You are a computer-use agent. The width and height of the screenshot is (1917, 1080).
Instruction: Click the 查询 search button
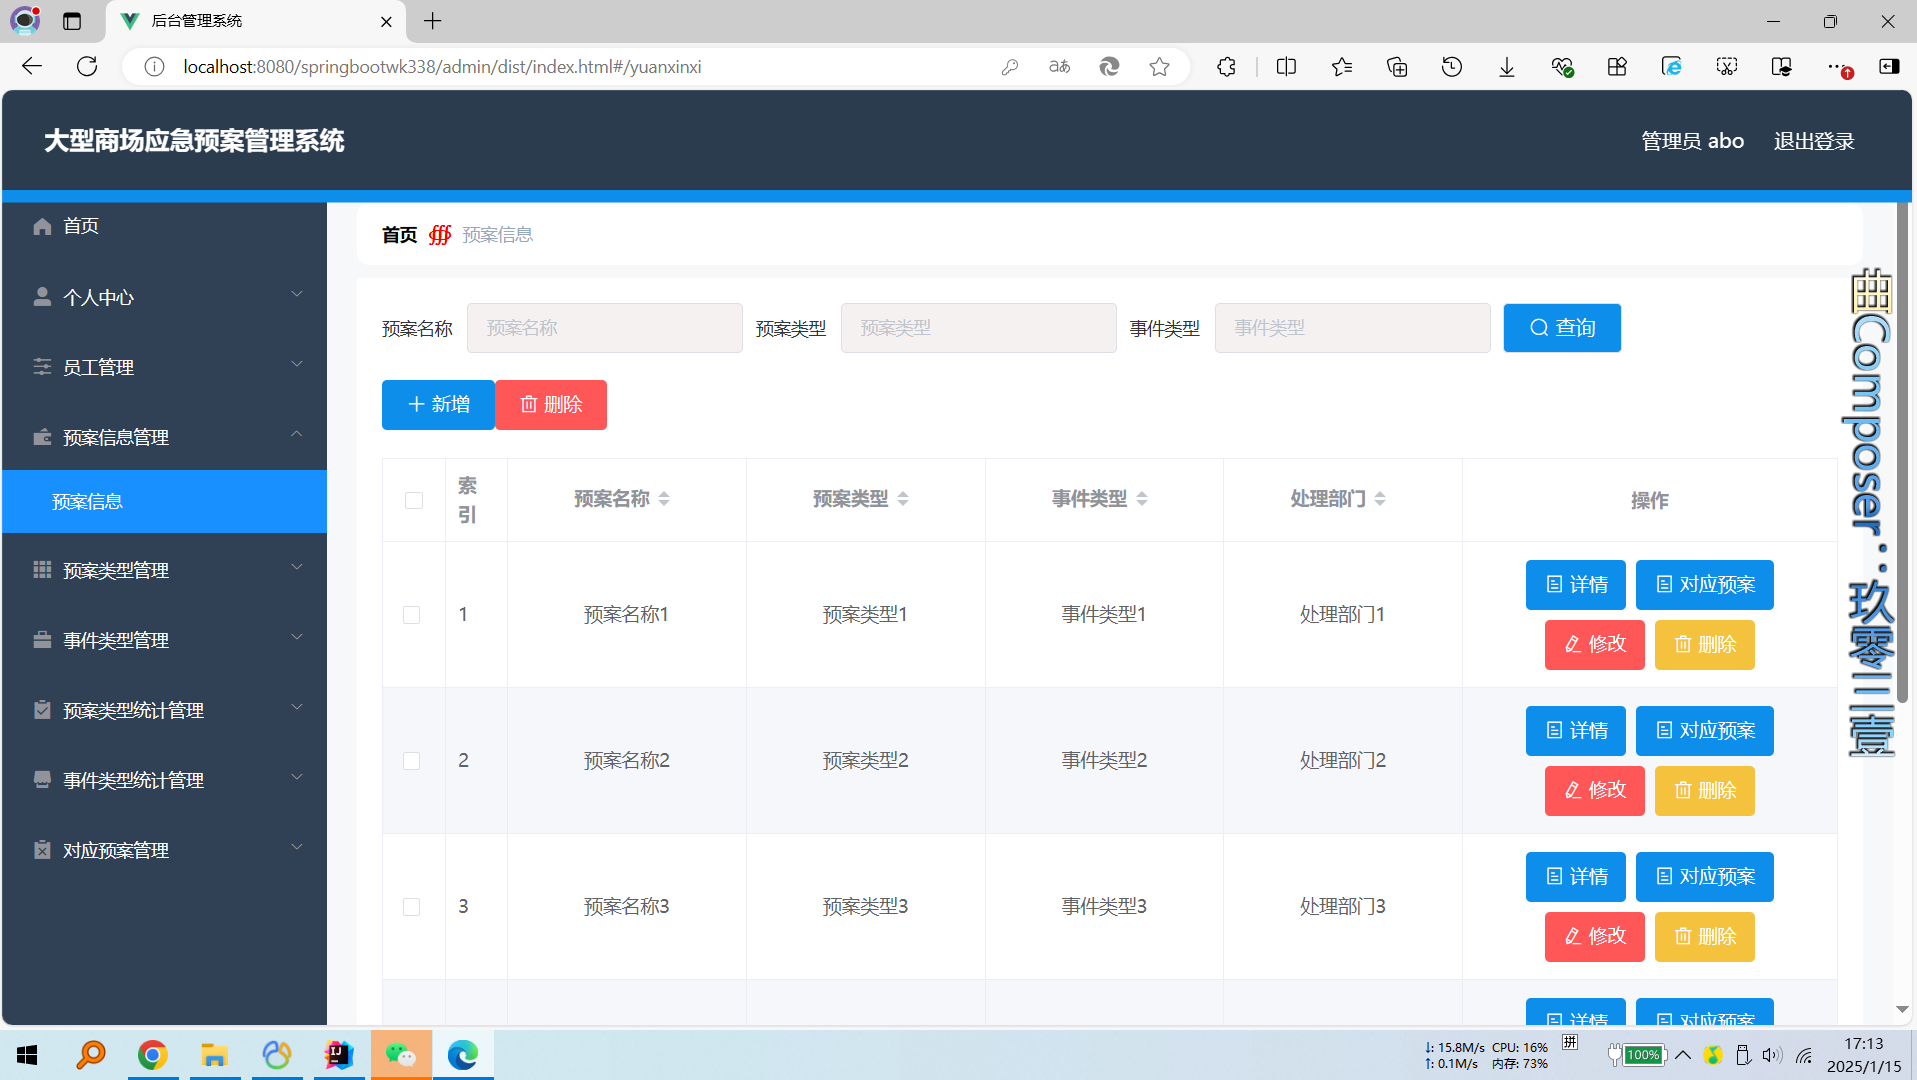point(1562,328)
